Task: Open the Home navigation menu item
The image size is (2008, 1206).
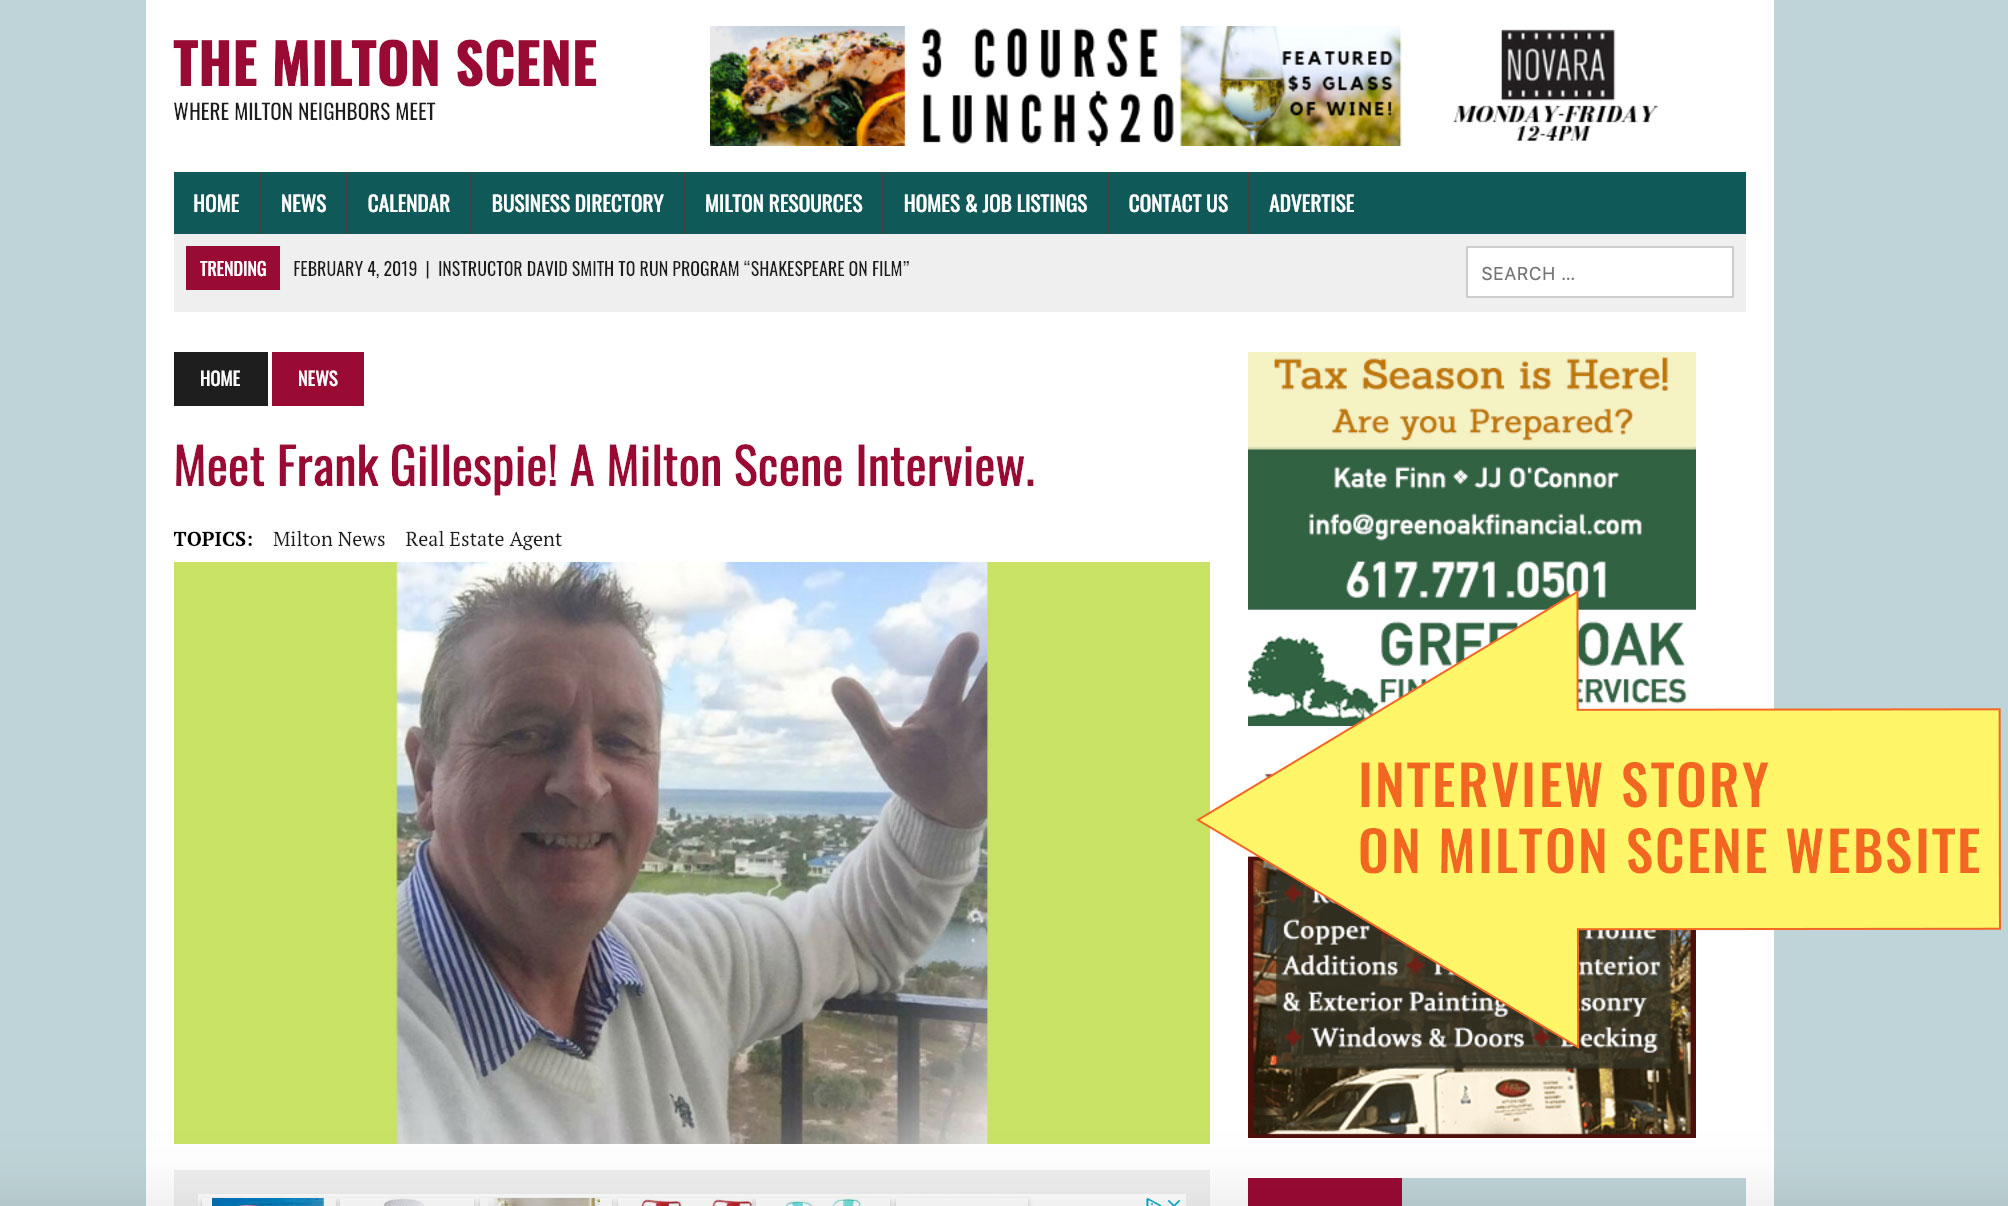Action: click(216, 203)
